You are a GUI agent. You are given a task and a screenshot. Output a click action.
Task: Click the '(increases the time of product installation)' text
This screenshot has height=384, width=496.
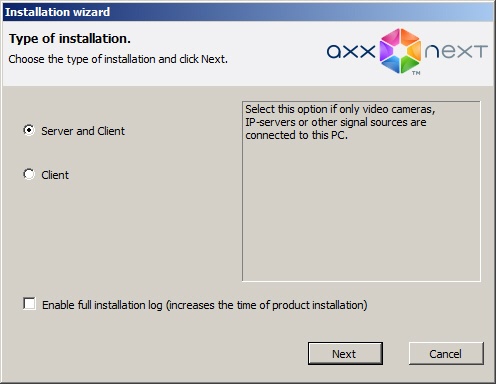[266, 305]
